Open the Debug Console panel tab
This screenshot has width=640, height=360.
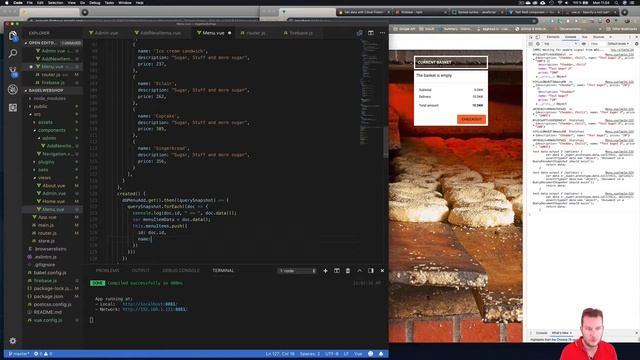click(181, 271)
